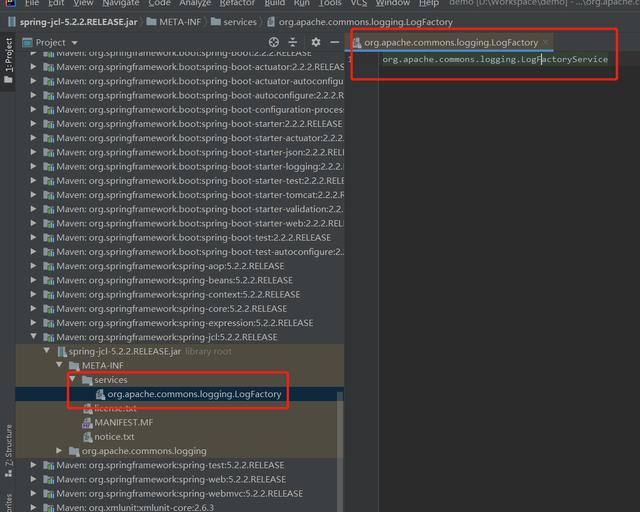Click spring-jcl jar archive icon in tree
The width and height of the screenshot is (640, 512).
(x=62, y=351)
